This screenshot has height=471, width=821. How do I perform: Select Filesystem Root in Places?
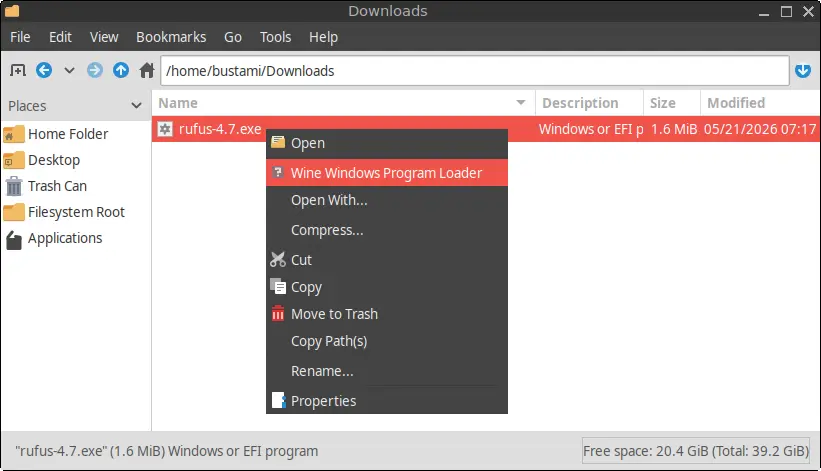(76, 212)
